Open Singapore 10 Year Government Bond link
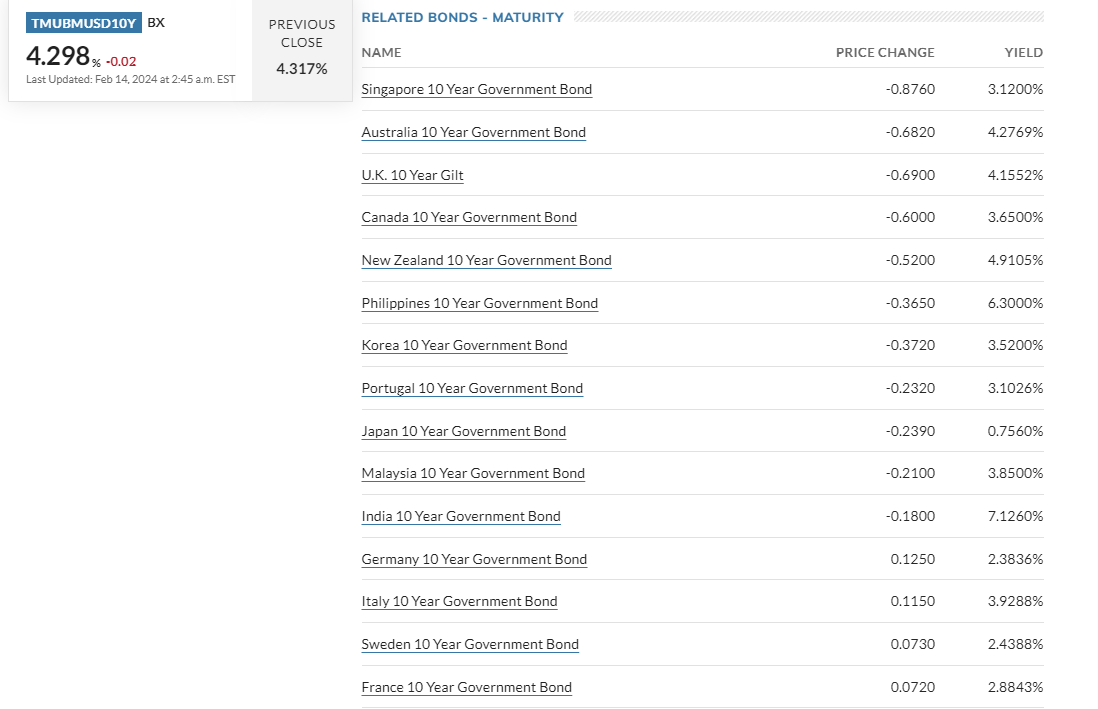This screenshot has width=1098, height=709. tap(476, 89)
